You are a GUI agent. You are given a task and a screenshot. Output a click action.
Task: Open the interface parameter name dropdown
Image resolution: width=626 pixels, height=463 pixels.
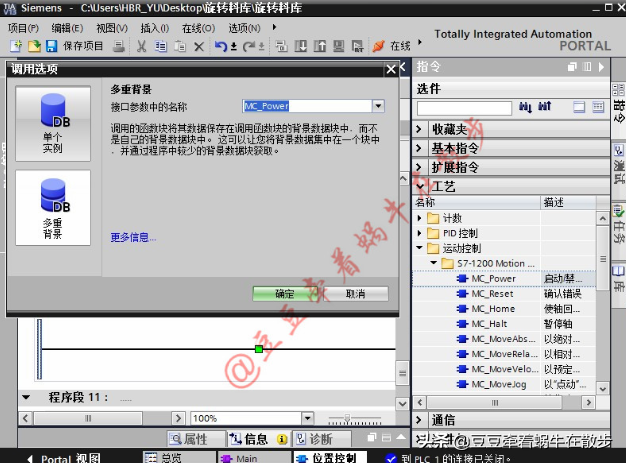(x=378, y=106)
